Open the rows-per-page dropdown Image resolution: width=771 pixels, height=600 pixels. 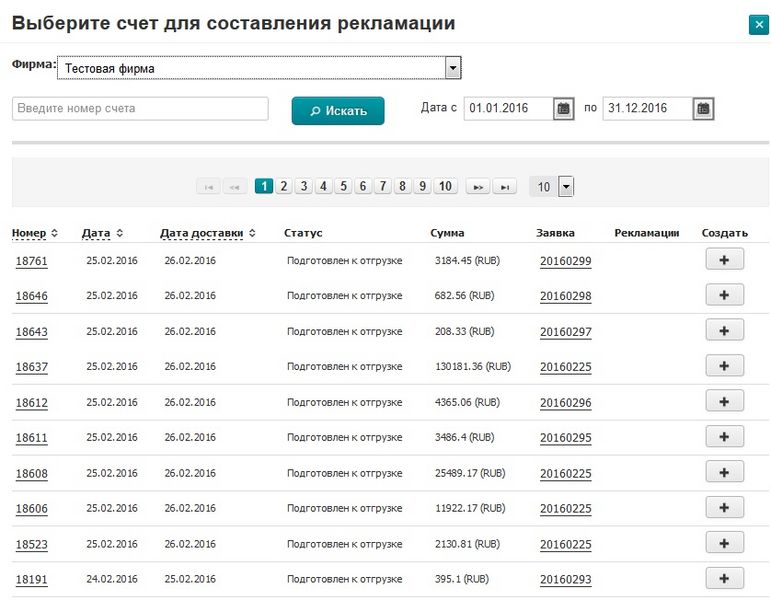566,186
